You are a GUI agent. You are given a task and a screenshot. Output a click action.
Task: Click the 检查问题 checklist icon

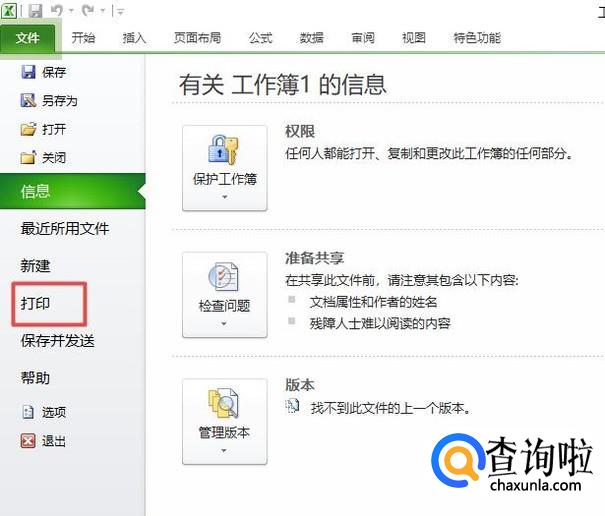[x=223, y=276]
